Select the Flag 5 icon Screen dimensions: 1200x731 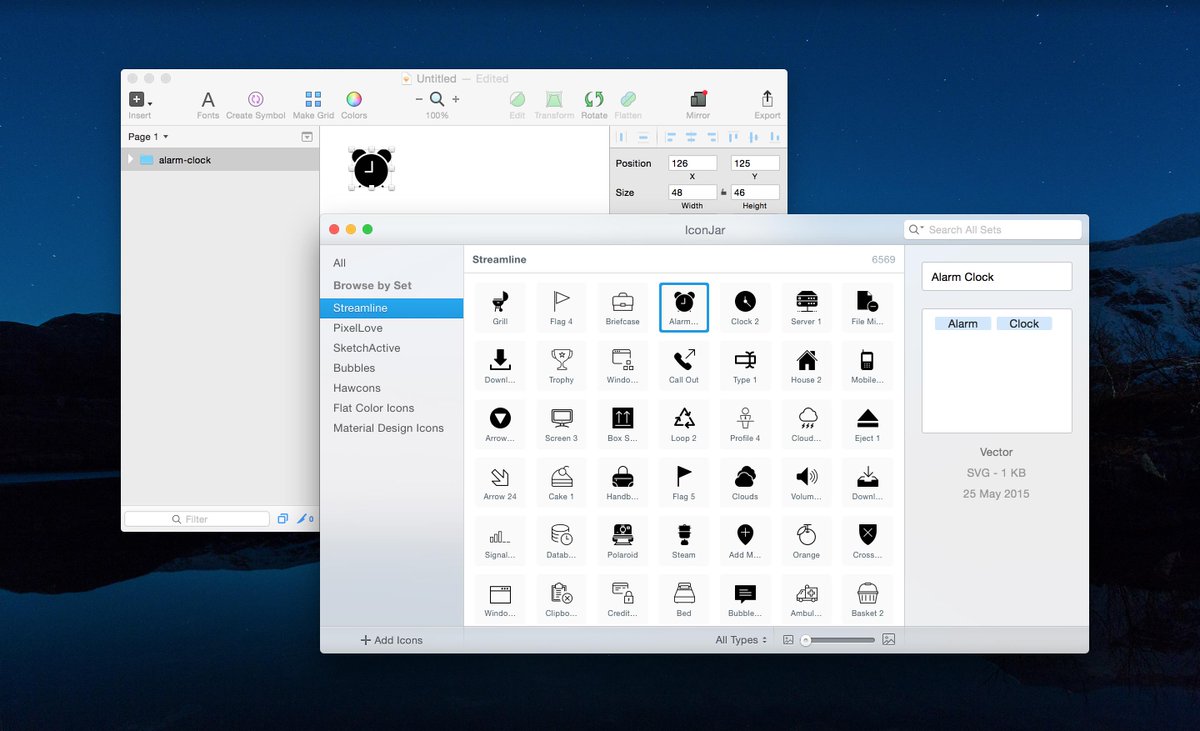click(684, 481)
